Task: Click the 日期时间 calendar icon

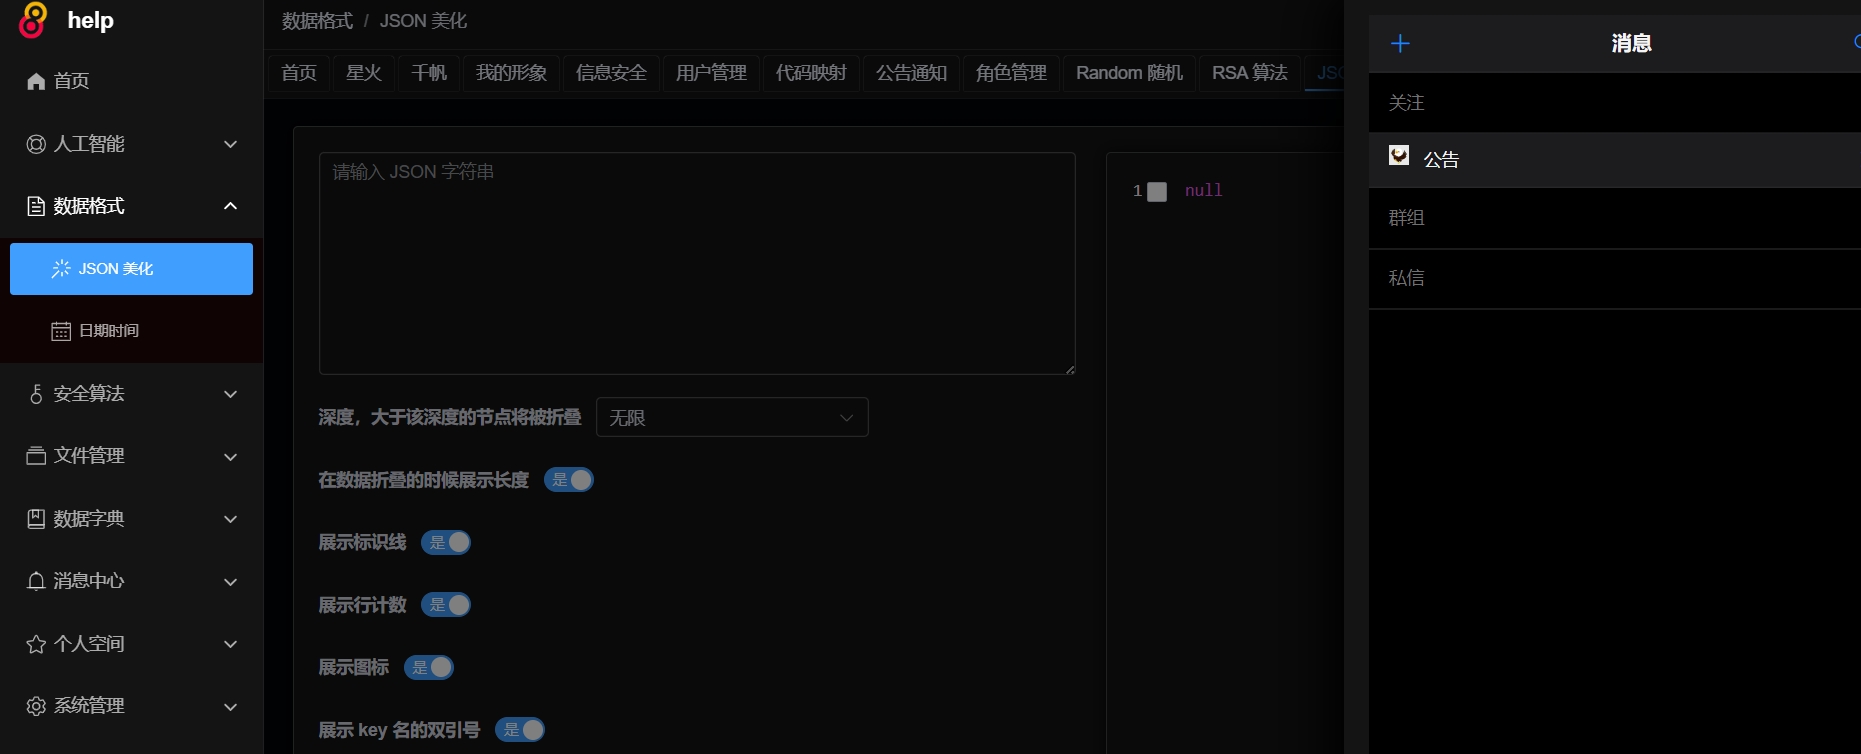Action: click(61, 331)
